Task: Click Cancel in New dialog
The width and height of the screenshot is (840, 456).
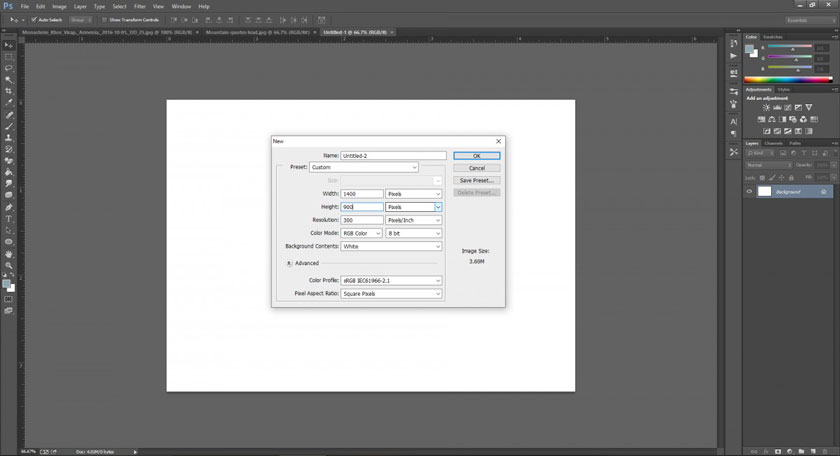Action: pyautogui.click(x=477, y=168)
